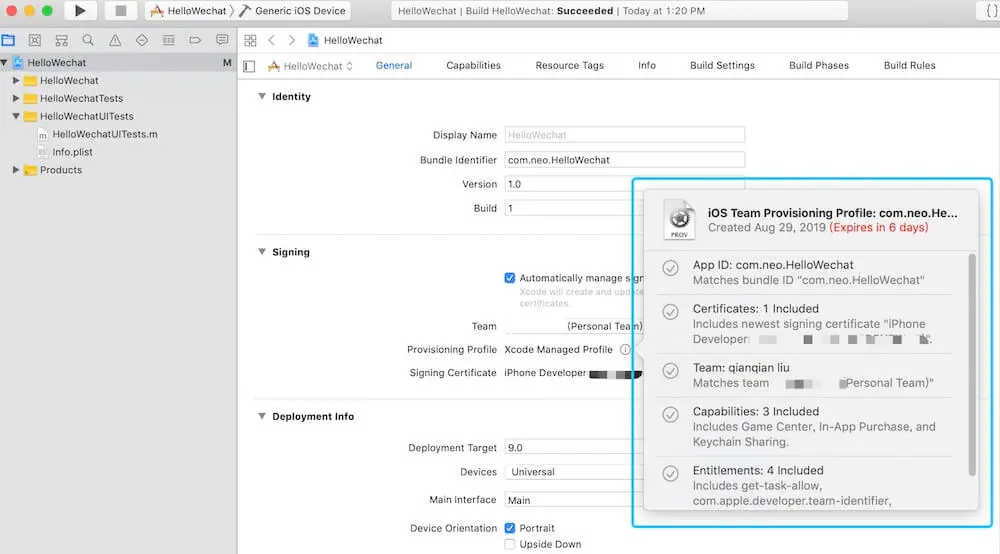Go forward in editor history

pyautogui.click(x=291, y=40)
